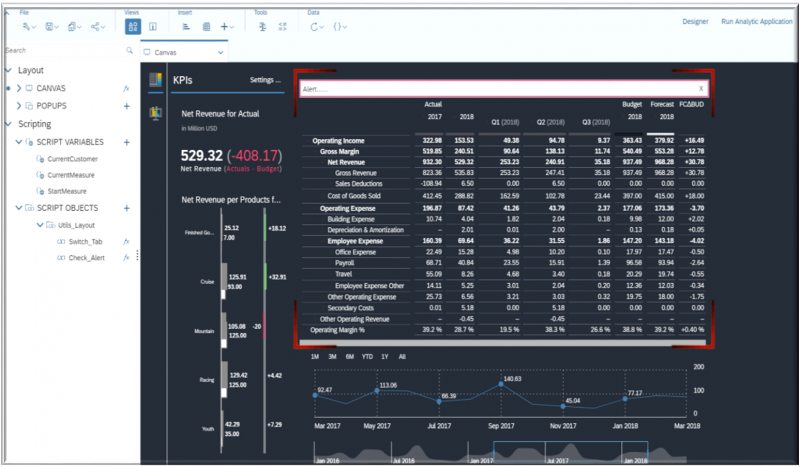
Task: Open the Data refresh dropdown
Action: click(x=317, y=27)
